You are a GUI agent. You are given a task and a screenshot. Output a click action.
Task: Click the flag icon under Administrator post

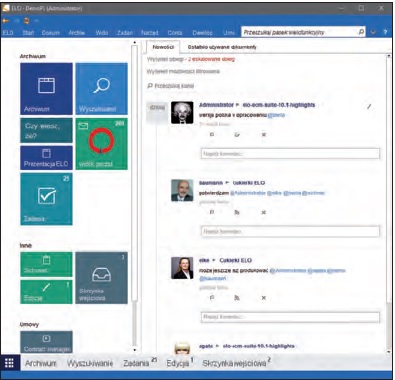point(212,135)
